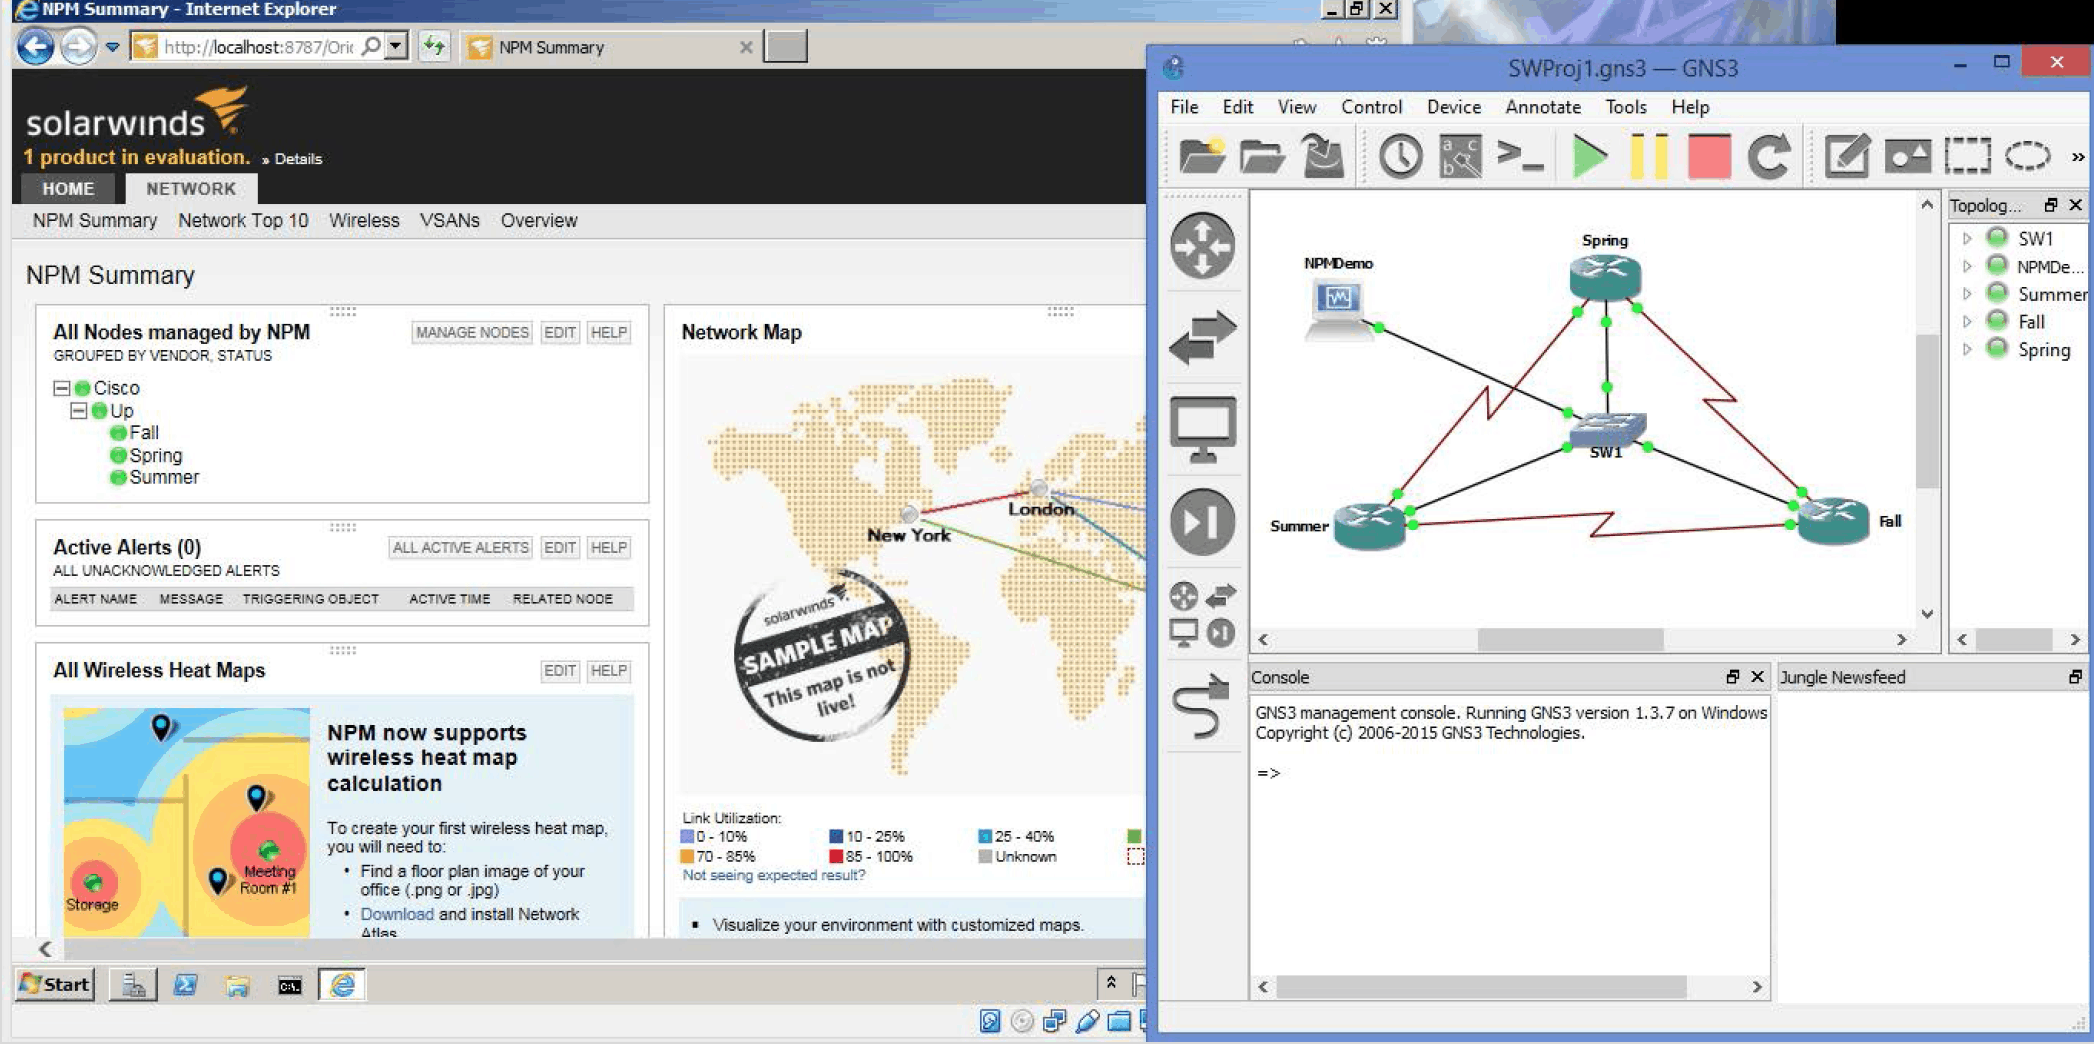
Task: Open the Annotate menu in GNS3
Action: (x=1542, y=107)
